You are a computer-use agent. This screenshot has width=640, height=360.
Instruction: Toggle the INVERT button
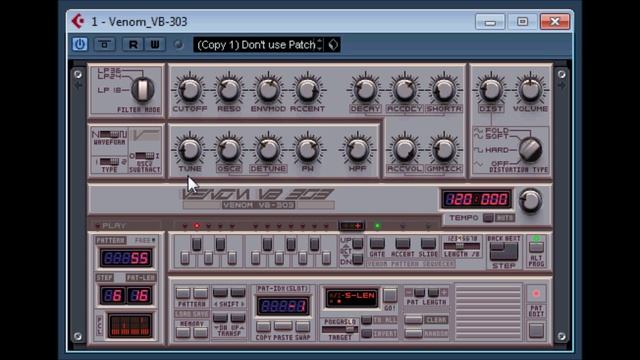[x=367, y=333]
